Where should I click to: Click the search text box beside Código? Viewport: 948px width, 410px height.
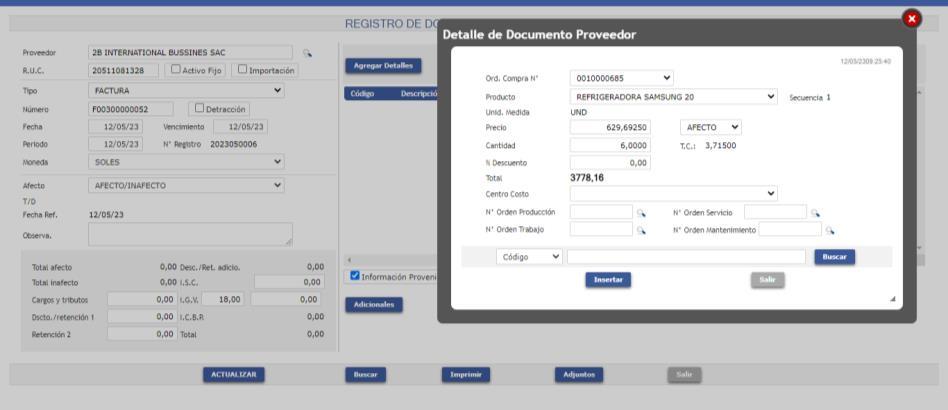686,257
